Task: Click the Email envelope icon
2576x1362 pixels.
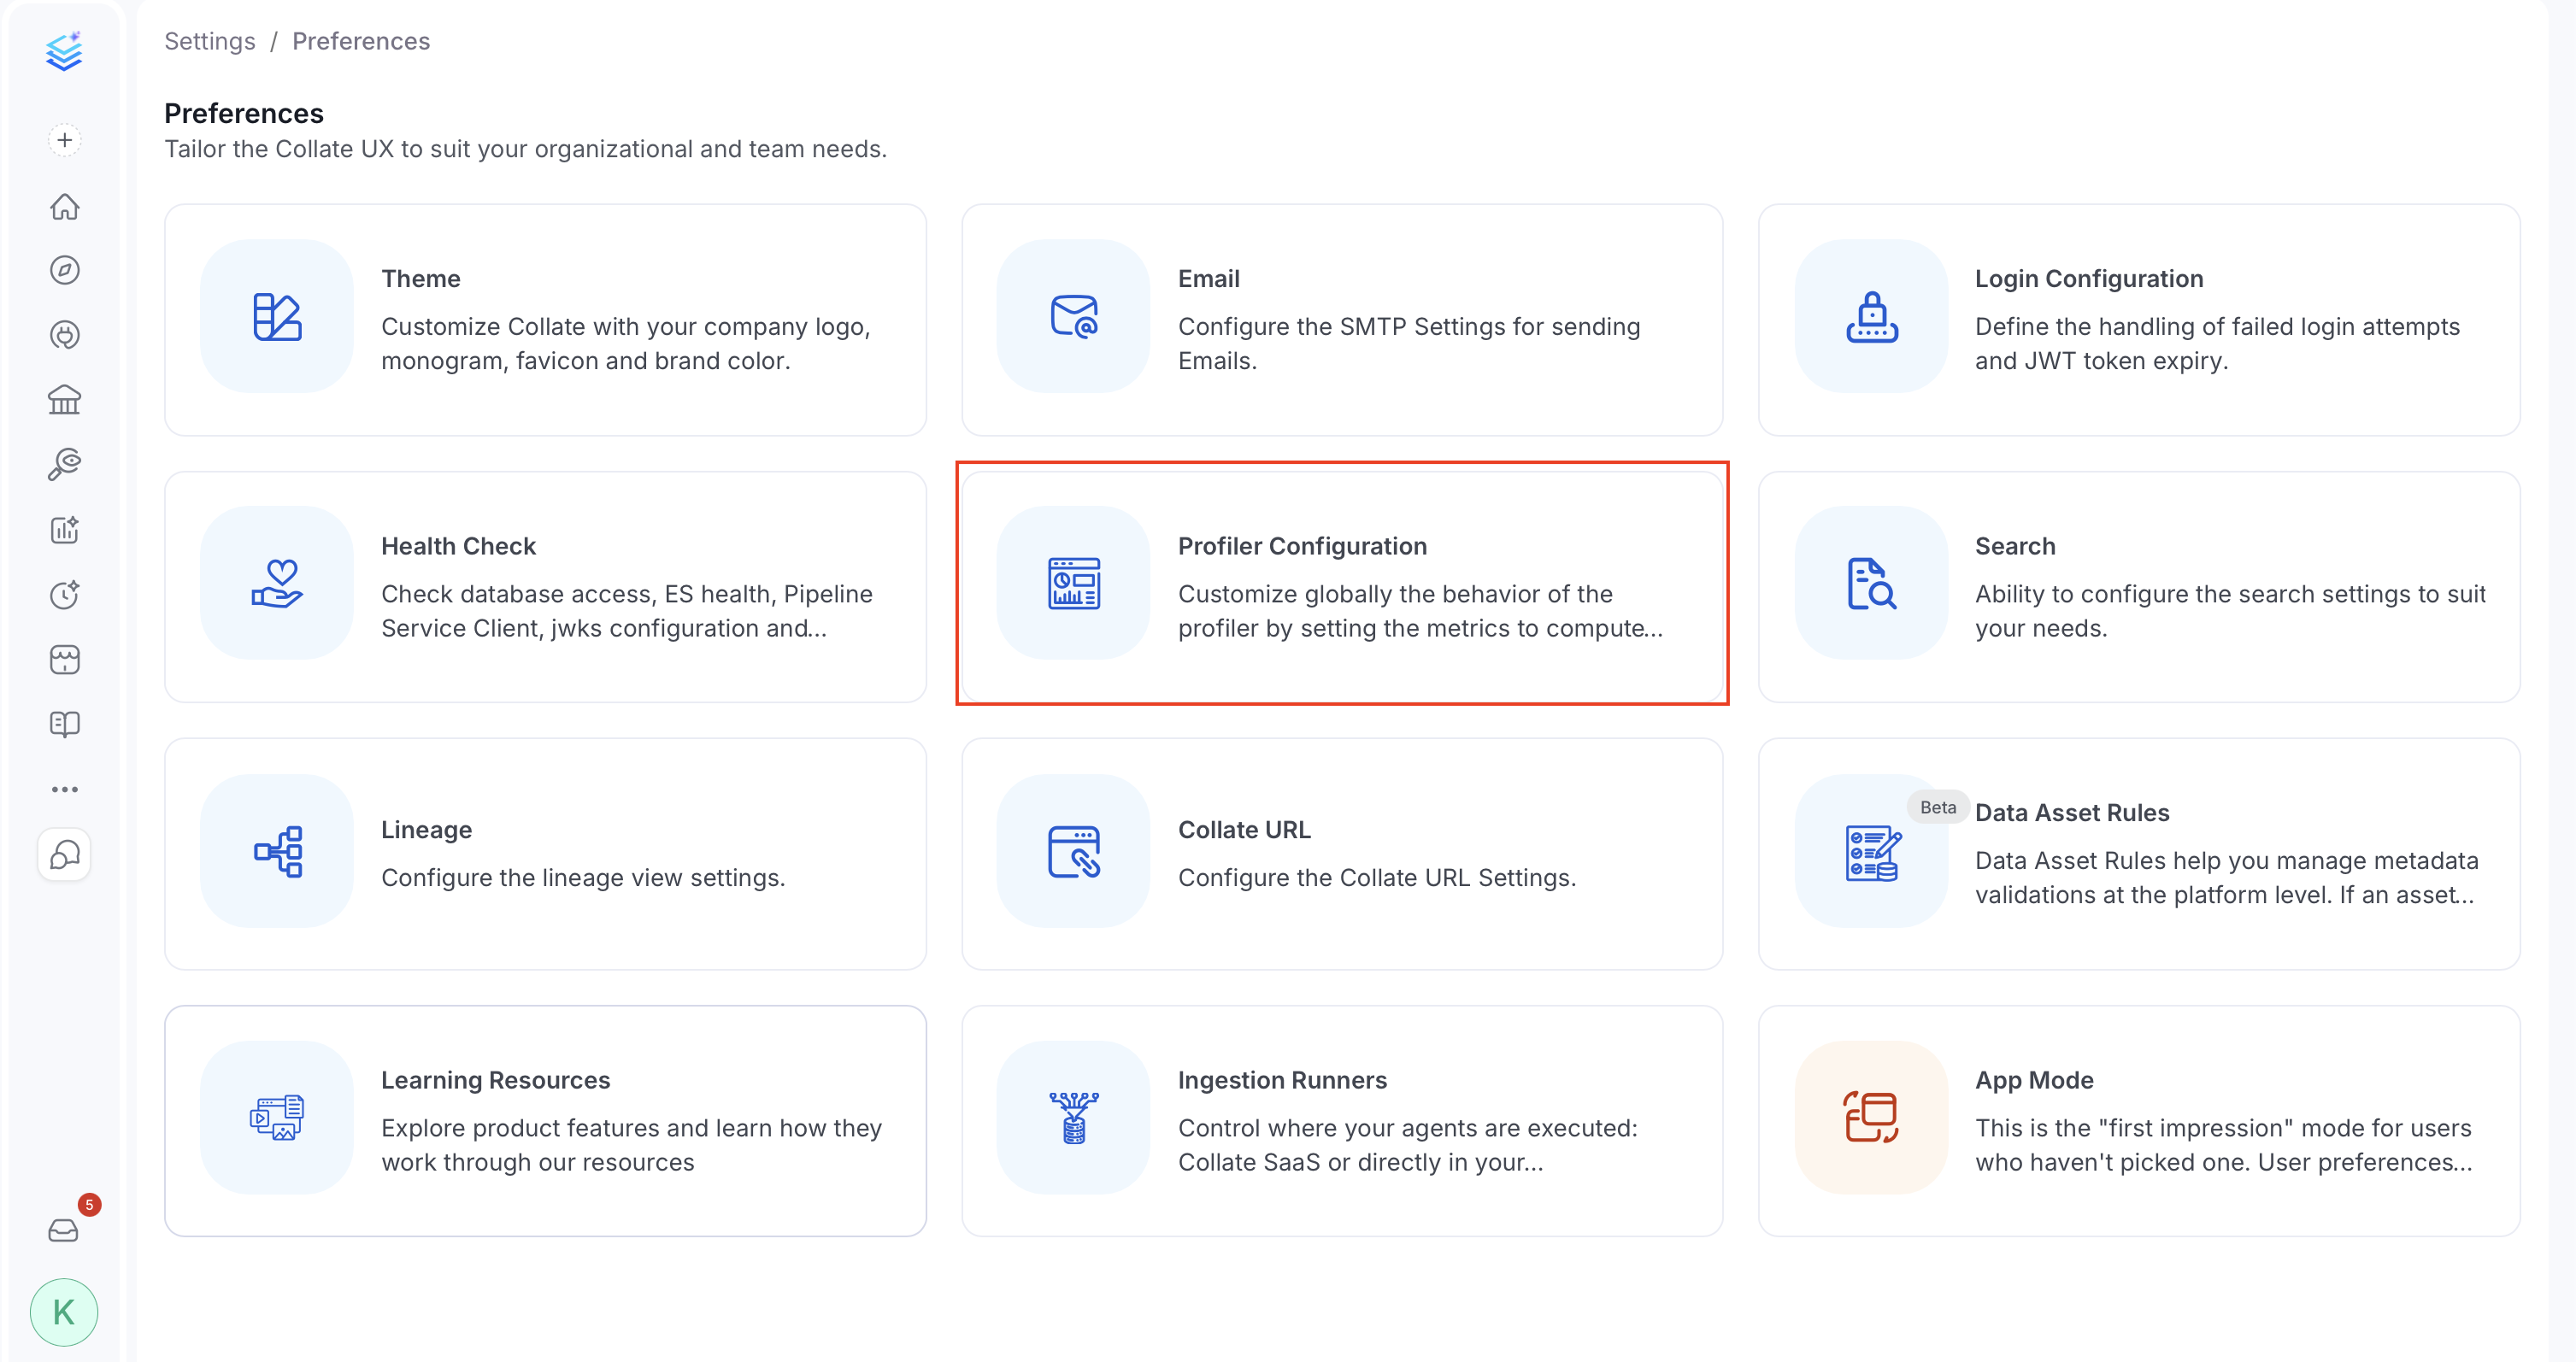Action: click(x=1074, y=316)
